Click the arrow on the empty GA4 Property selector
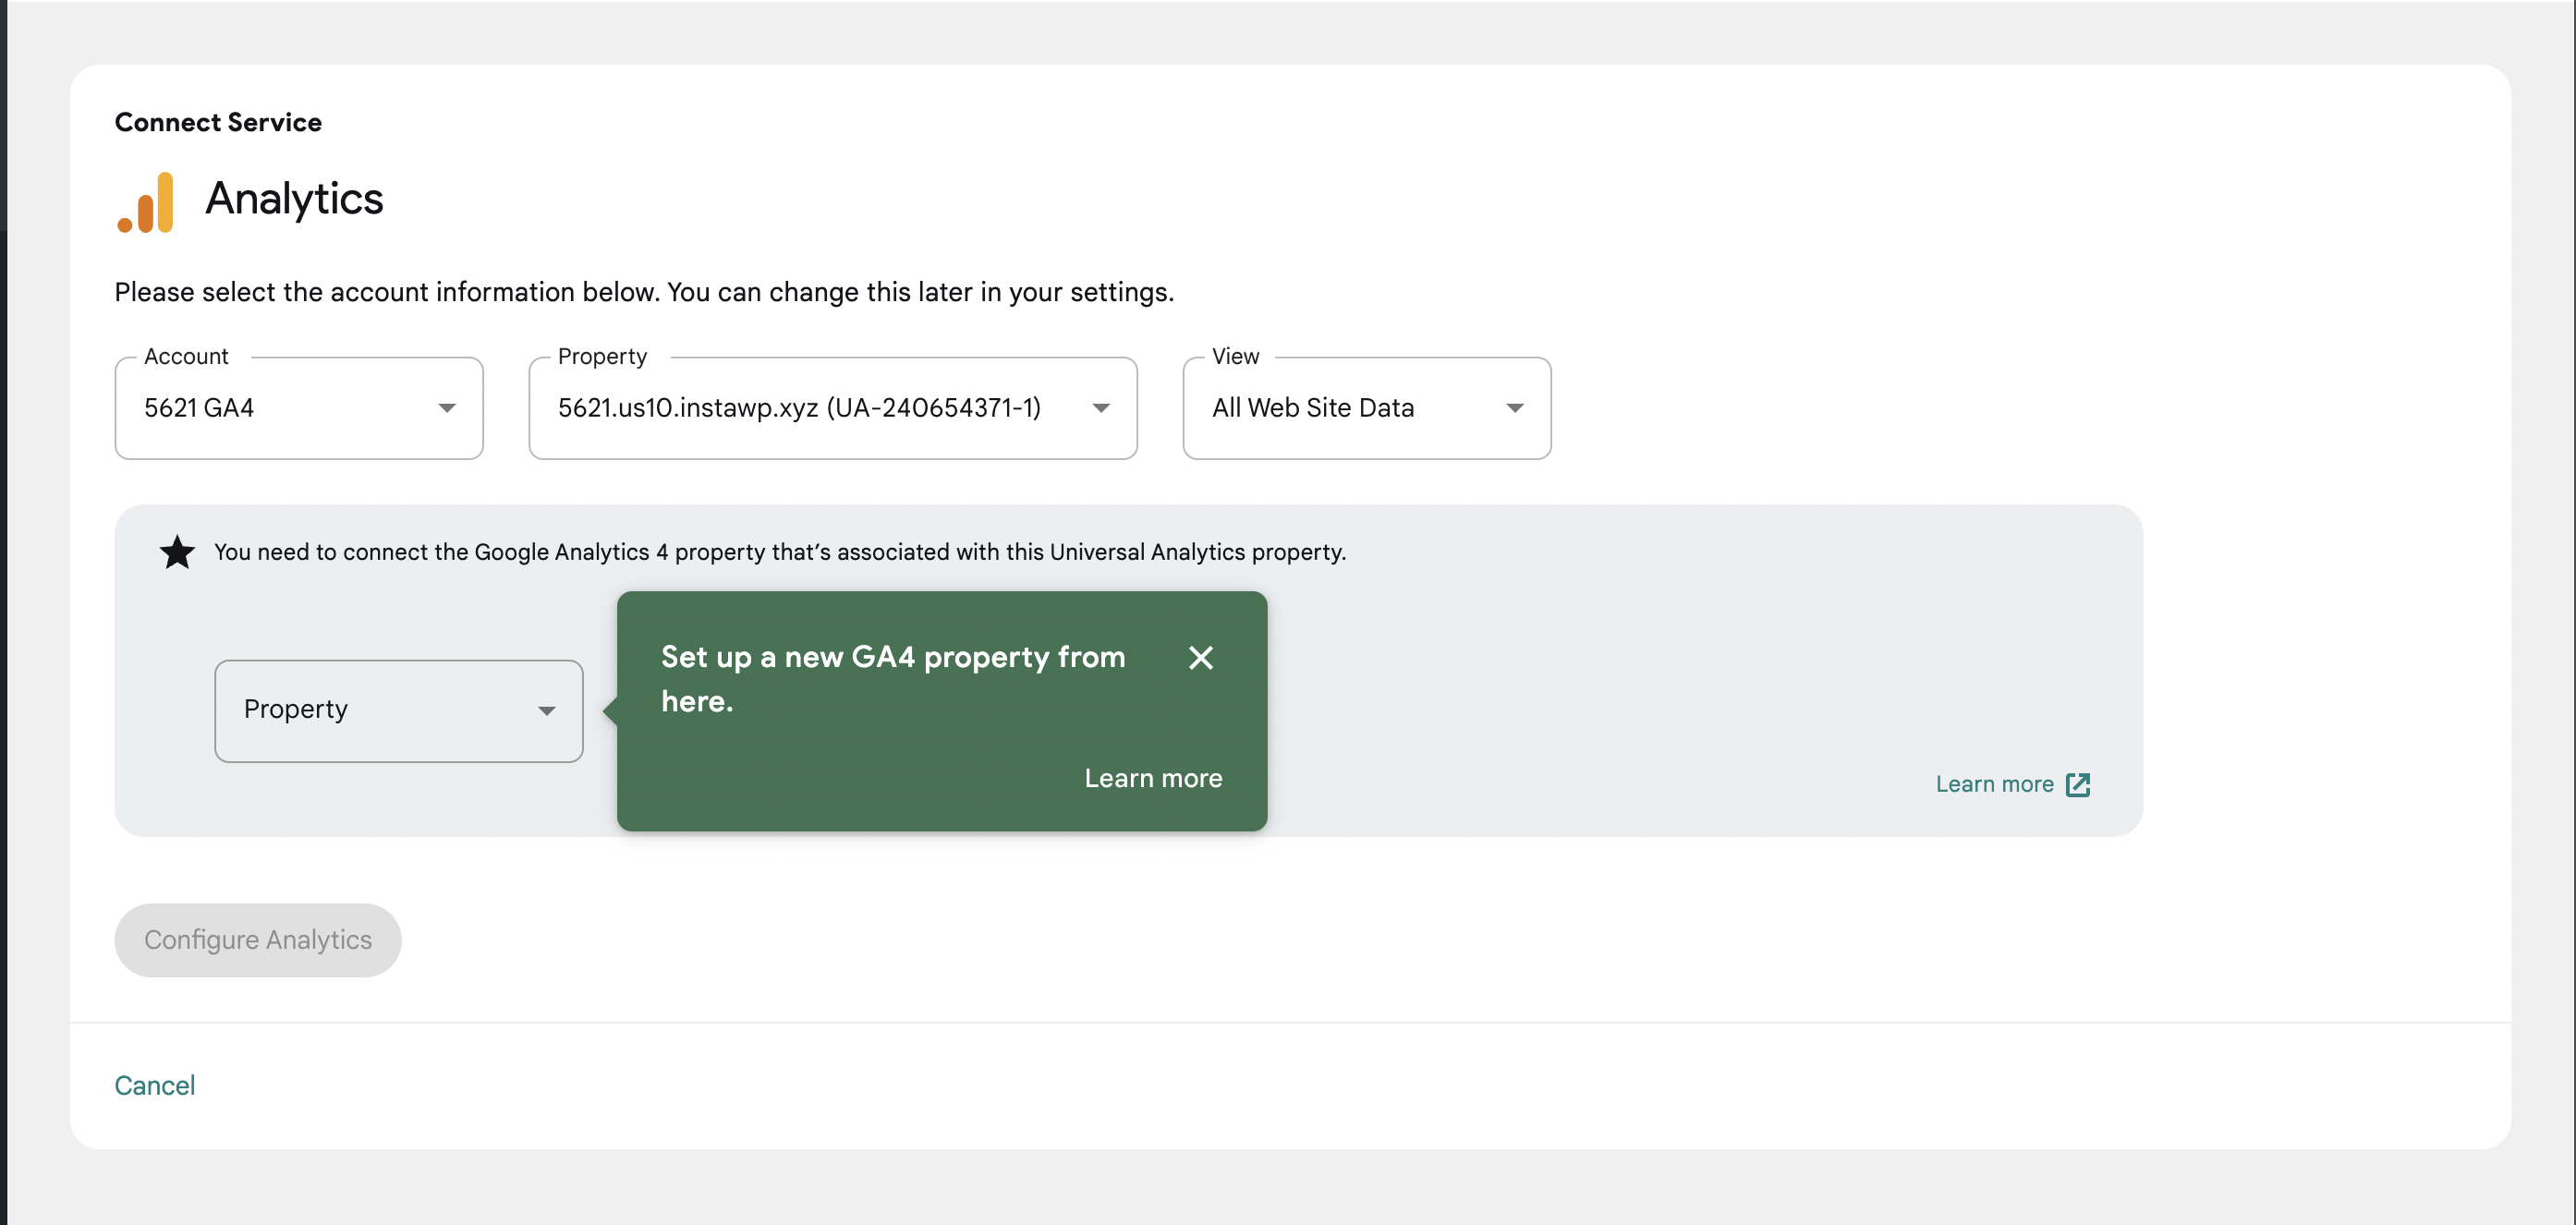This screenshot has height=1225, width=2576. [546, 711]
